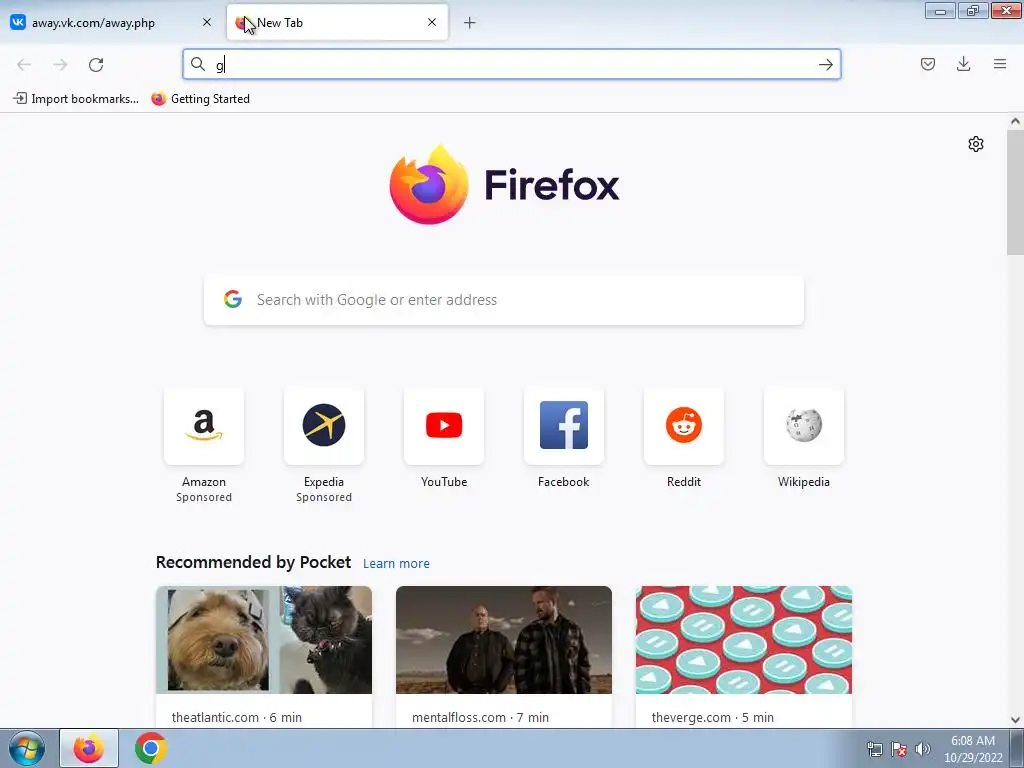Click the Forward navigation arrow

[60, 64]
